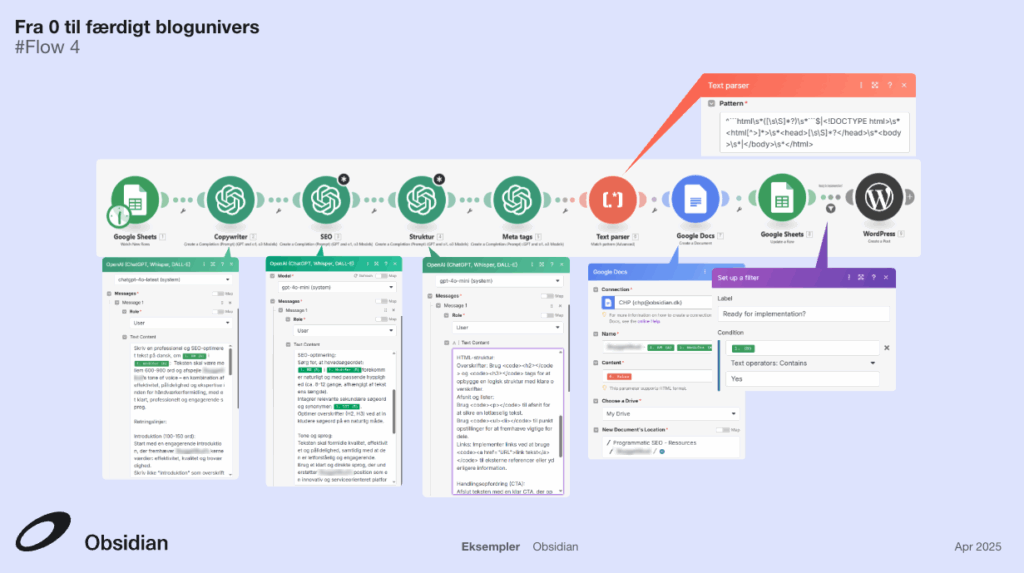
Task: Click the clock schedule icon on Google Sheets
Action: (x=119, y=216)
